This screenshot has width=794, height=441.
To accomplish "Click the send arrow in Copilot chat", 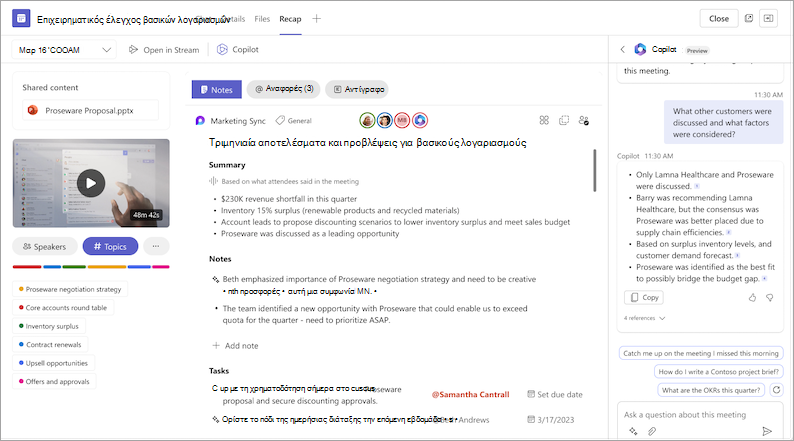I will [767, 431].
